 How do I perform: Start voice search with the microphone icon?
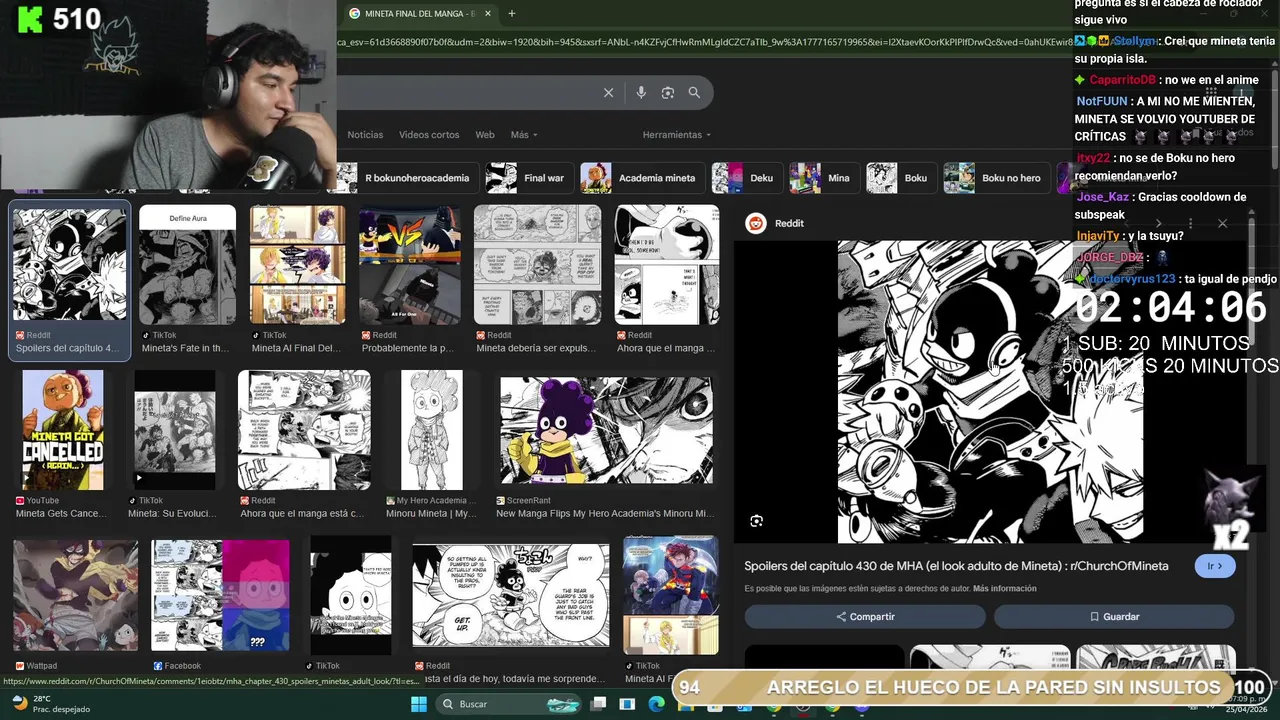[641, 93]
